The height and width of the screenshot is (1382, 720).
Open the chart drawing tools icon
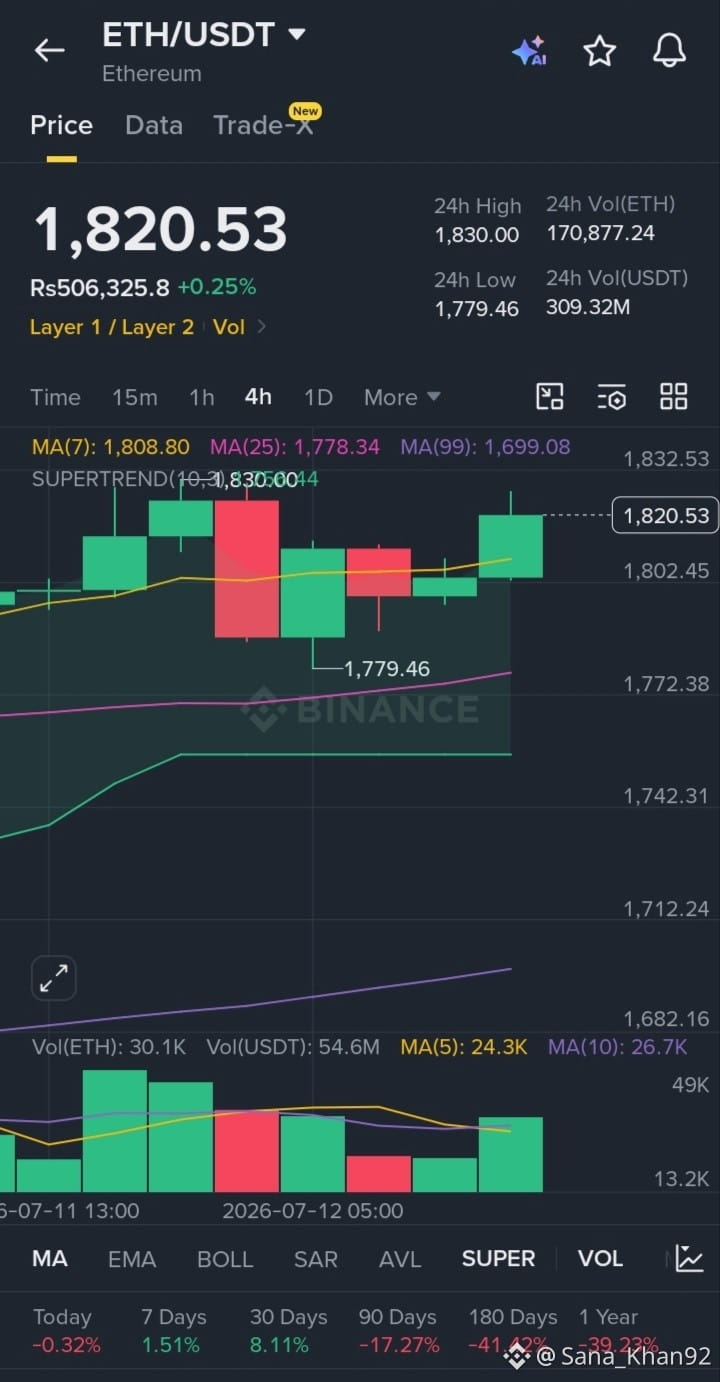(550, 397)
